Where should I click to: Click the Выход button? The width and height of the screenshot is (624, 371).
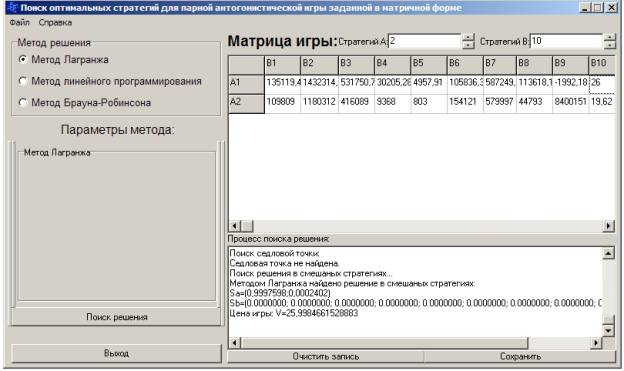pos(116,353)
